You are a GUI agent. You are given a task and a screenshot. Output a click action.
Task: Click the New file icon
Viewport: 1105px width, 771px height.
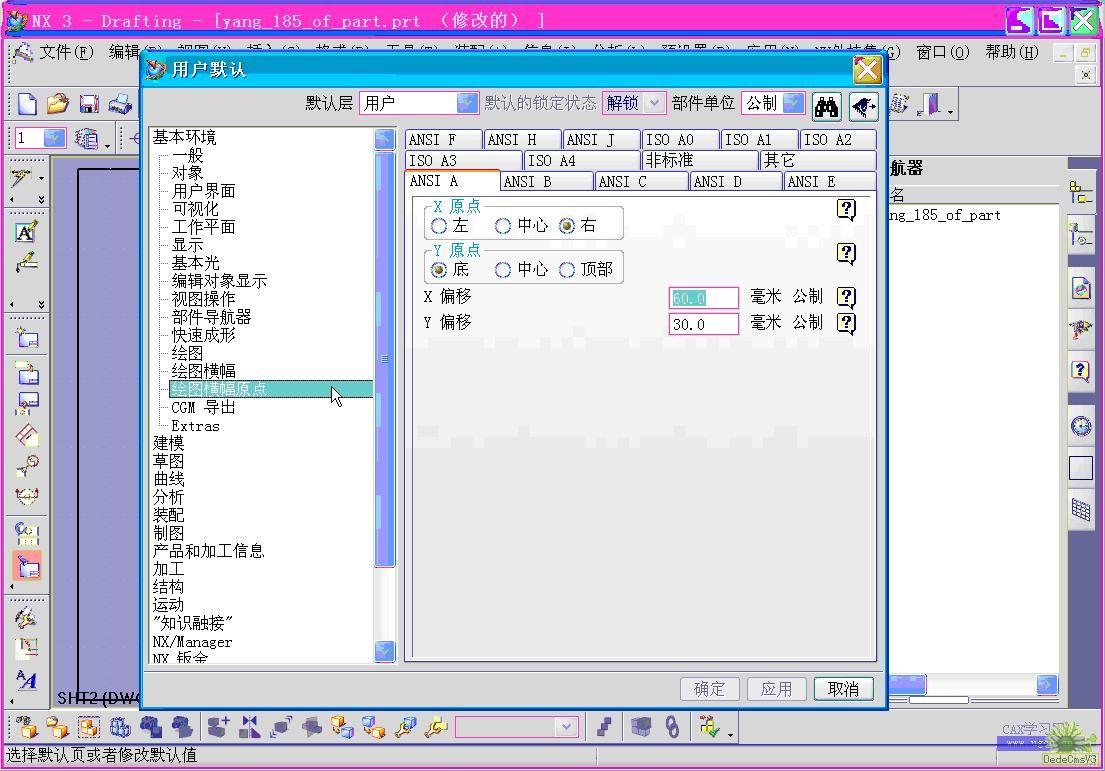[x=27, y=104]
